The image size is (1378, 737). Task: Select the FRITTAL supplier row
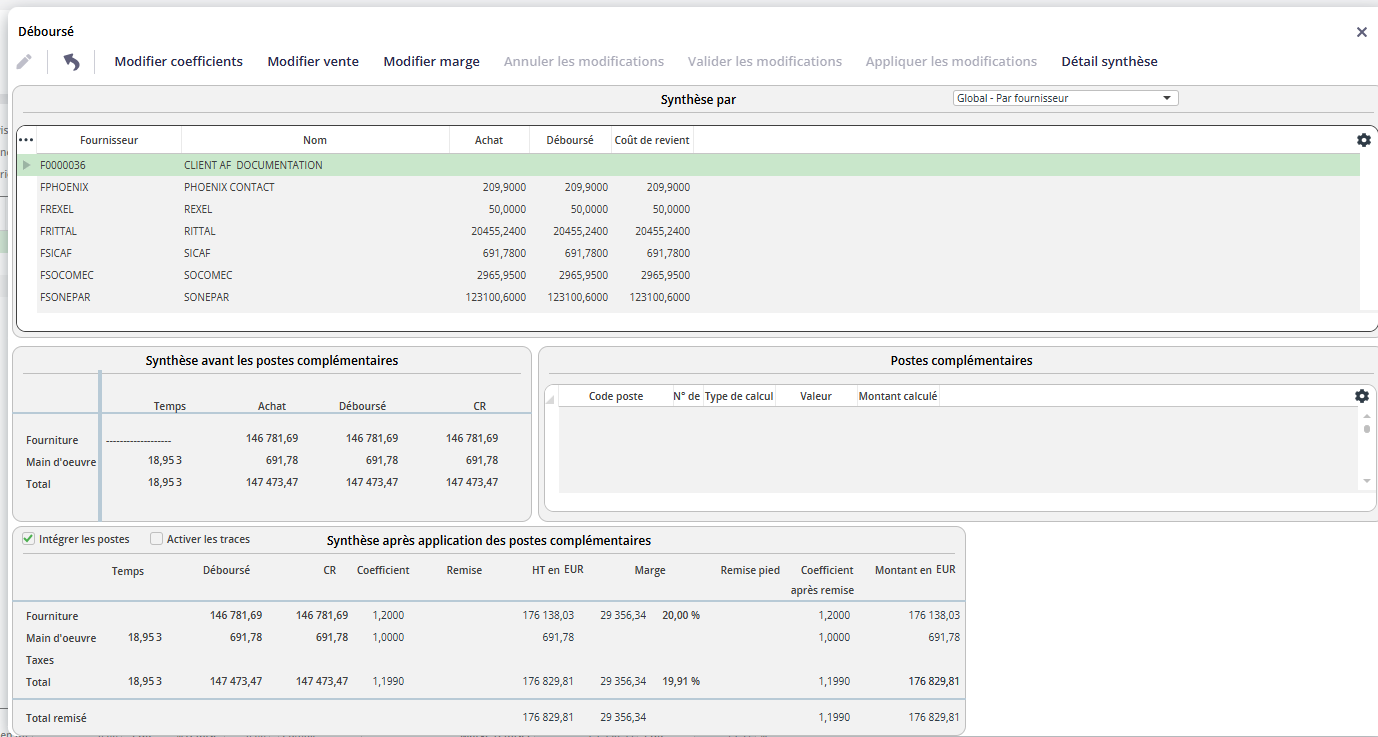click(698, 231)
